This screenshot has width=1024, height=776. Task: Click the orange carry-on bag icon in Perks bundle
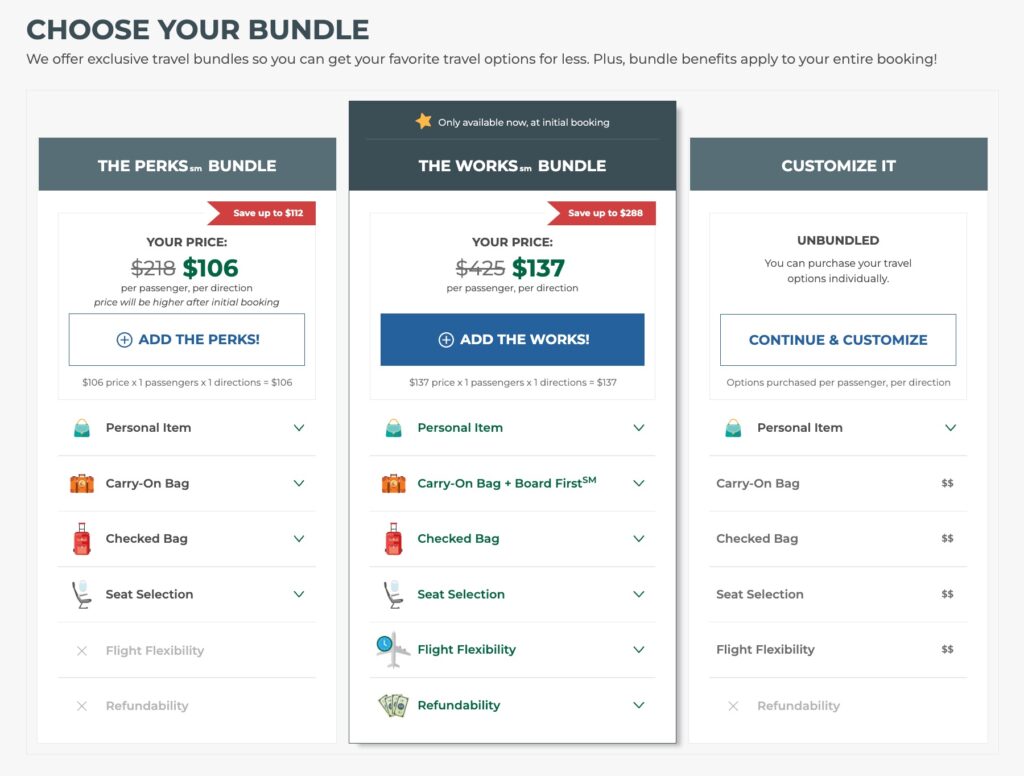coord(82,484)
